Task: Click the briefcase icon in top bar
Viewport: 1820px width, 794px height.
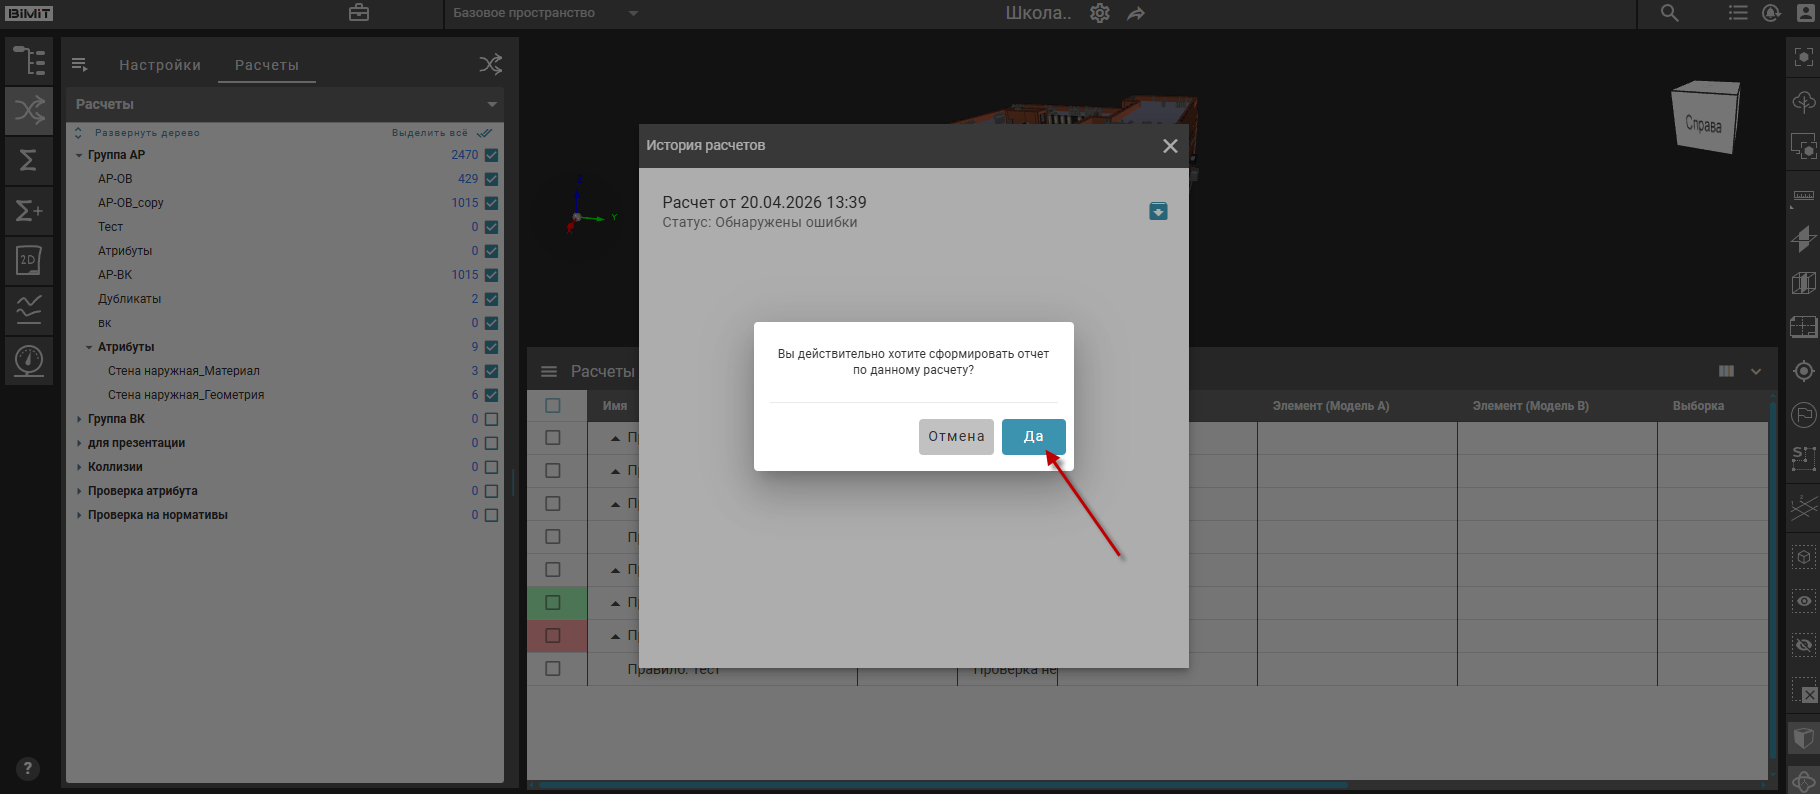Action: coord(359,13)
